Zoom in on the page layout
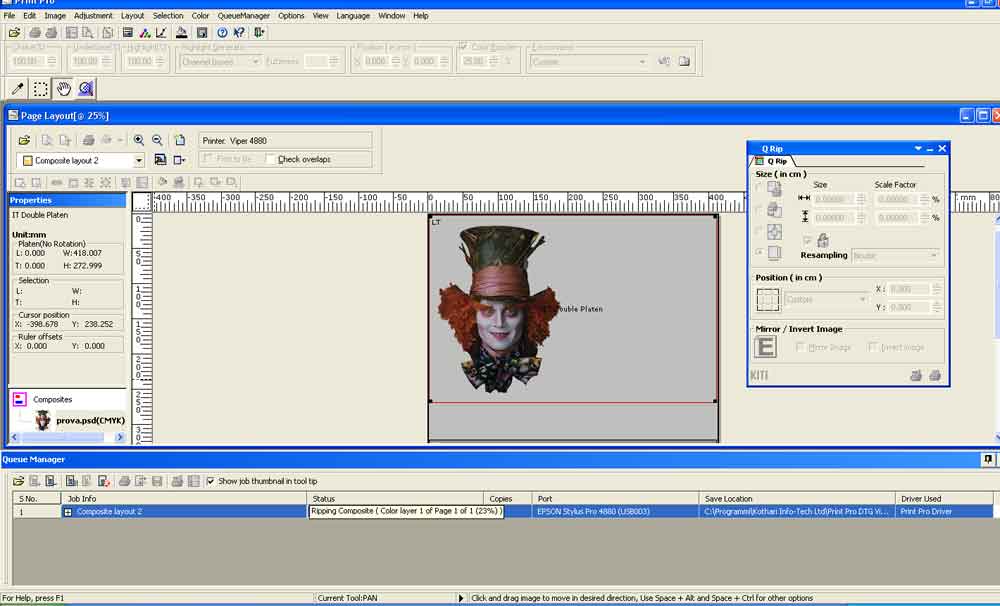Viewport: 1000px width, 606px height. [x=138, y=140]
